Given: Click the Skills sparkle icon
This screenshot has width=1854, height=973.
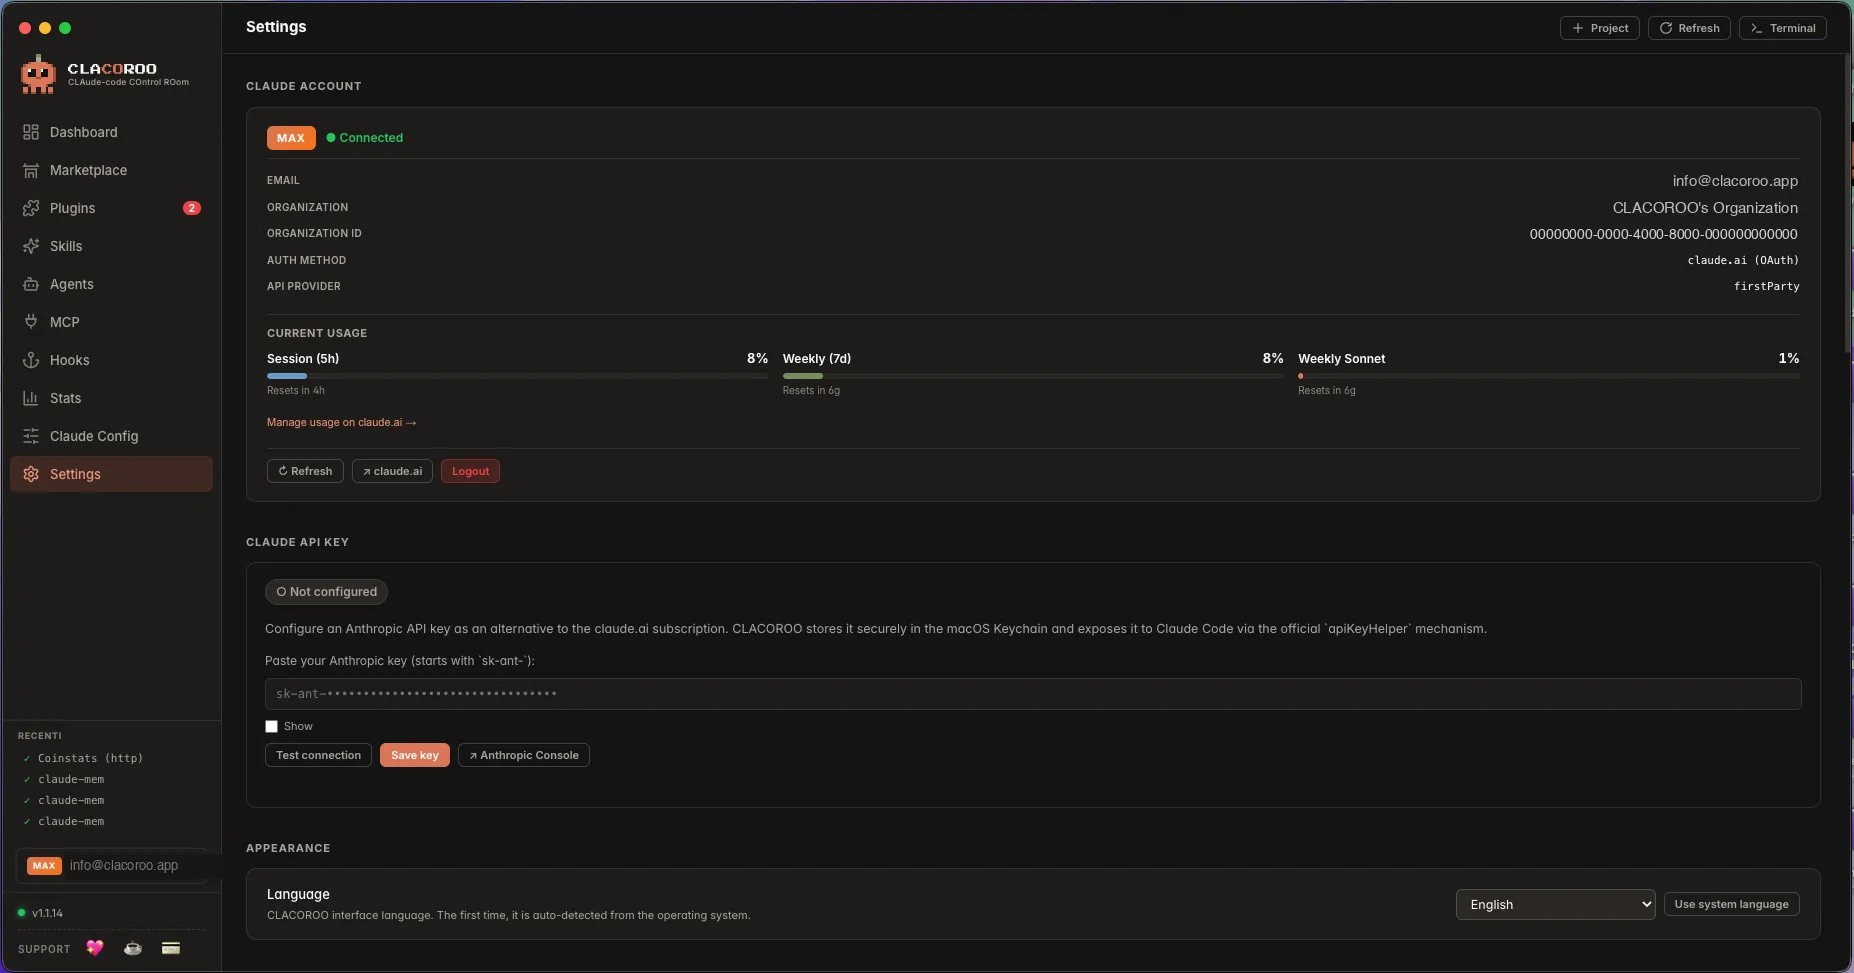Looking at the screenshot, I should coord(31,246).
